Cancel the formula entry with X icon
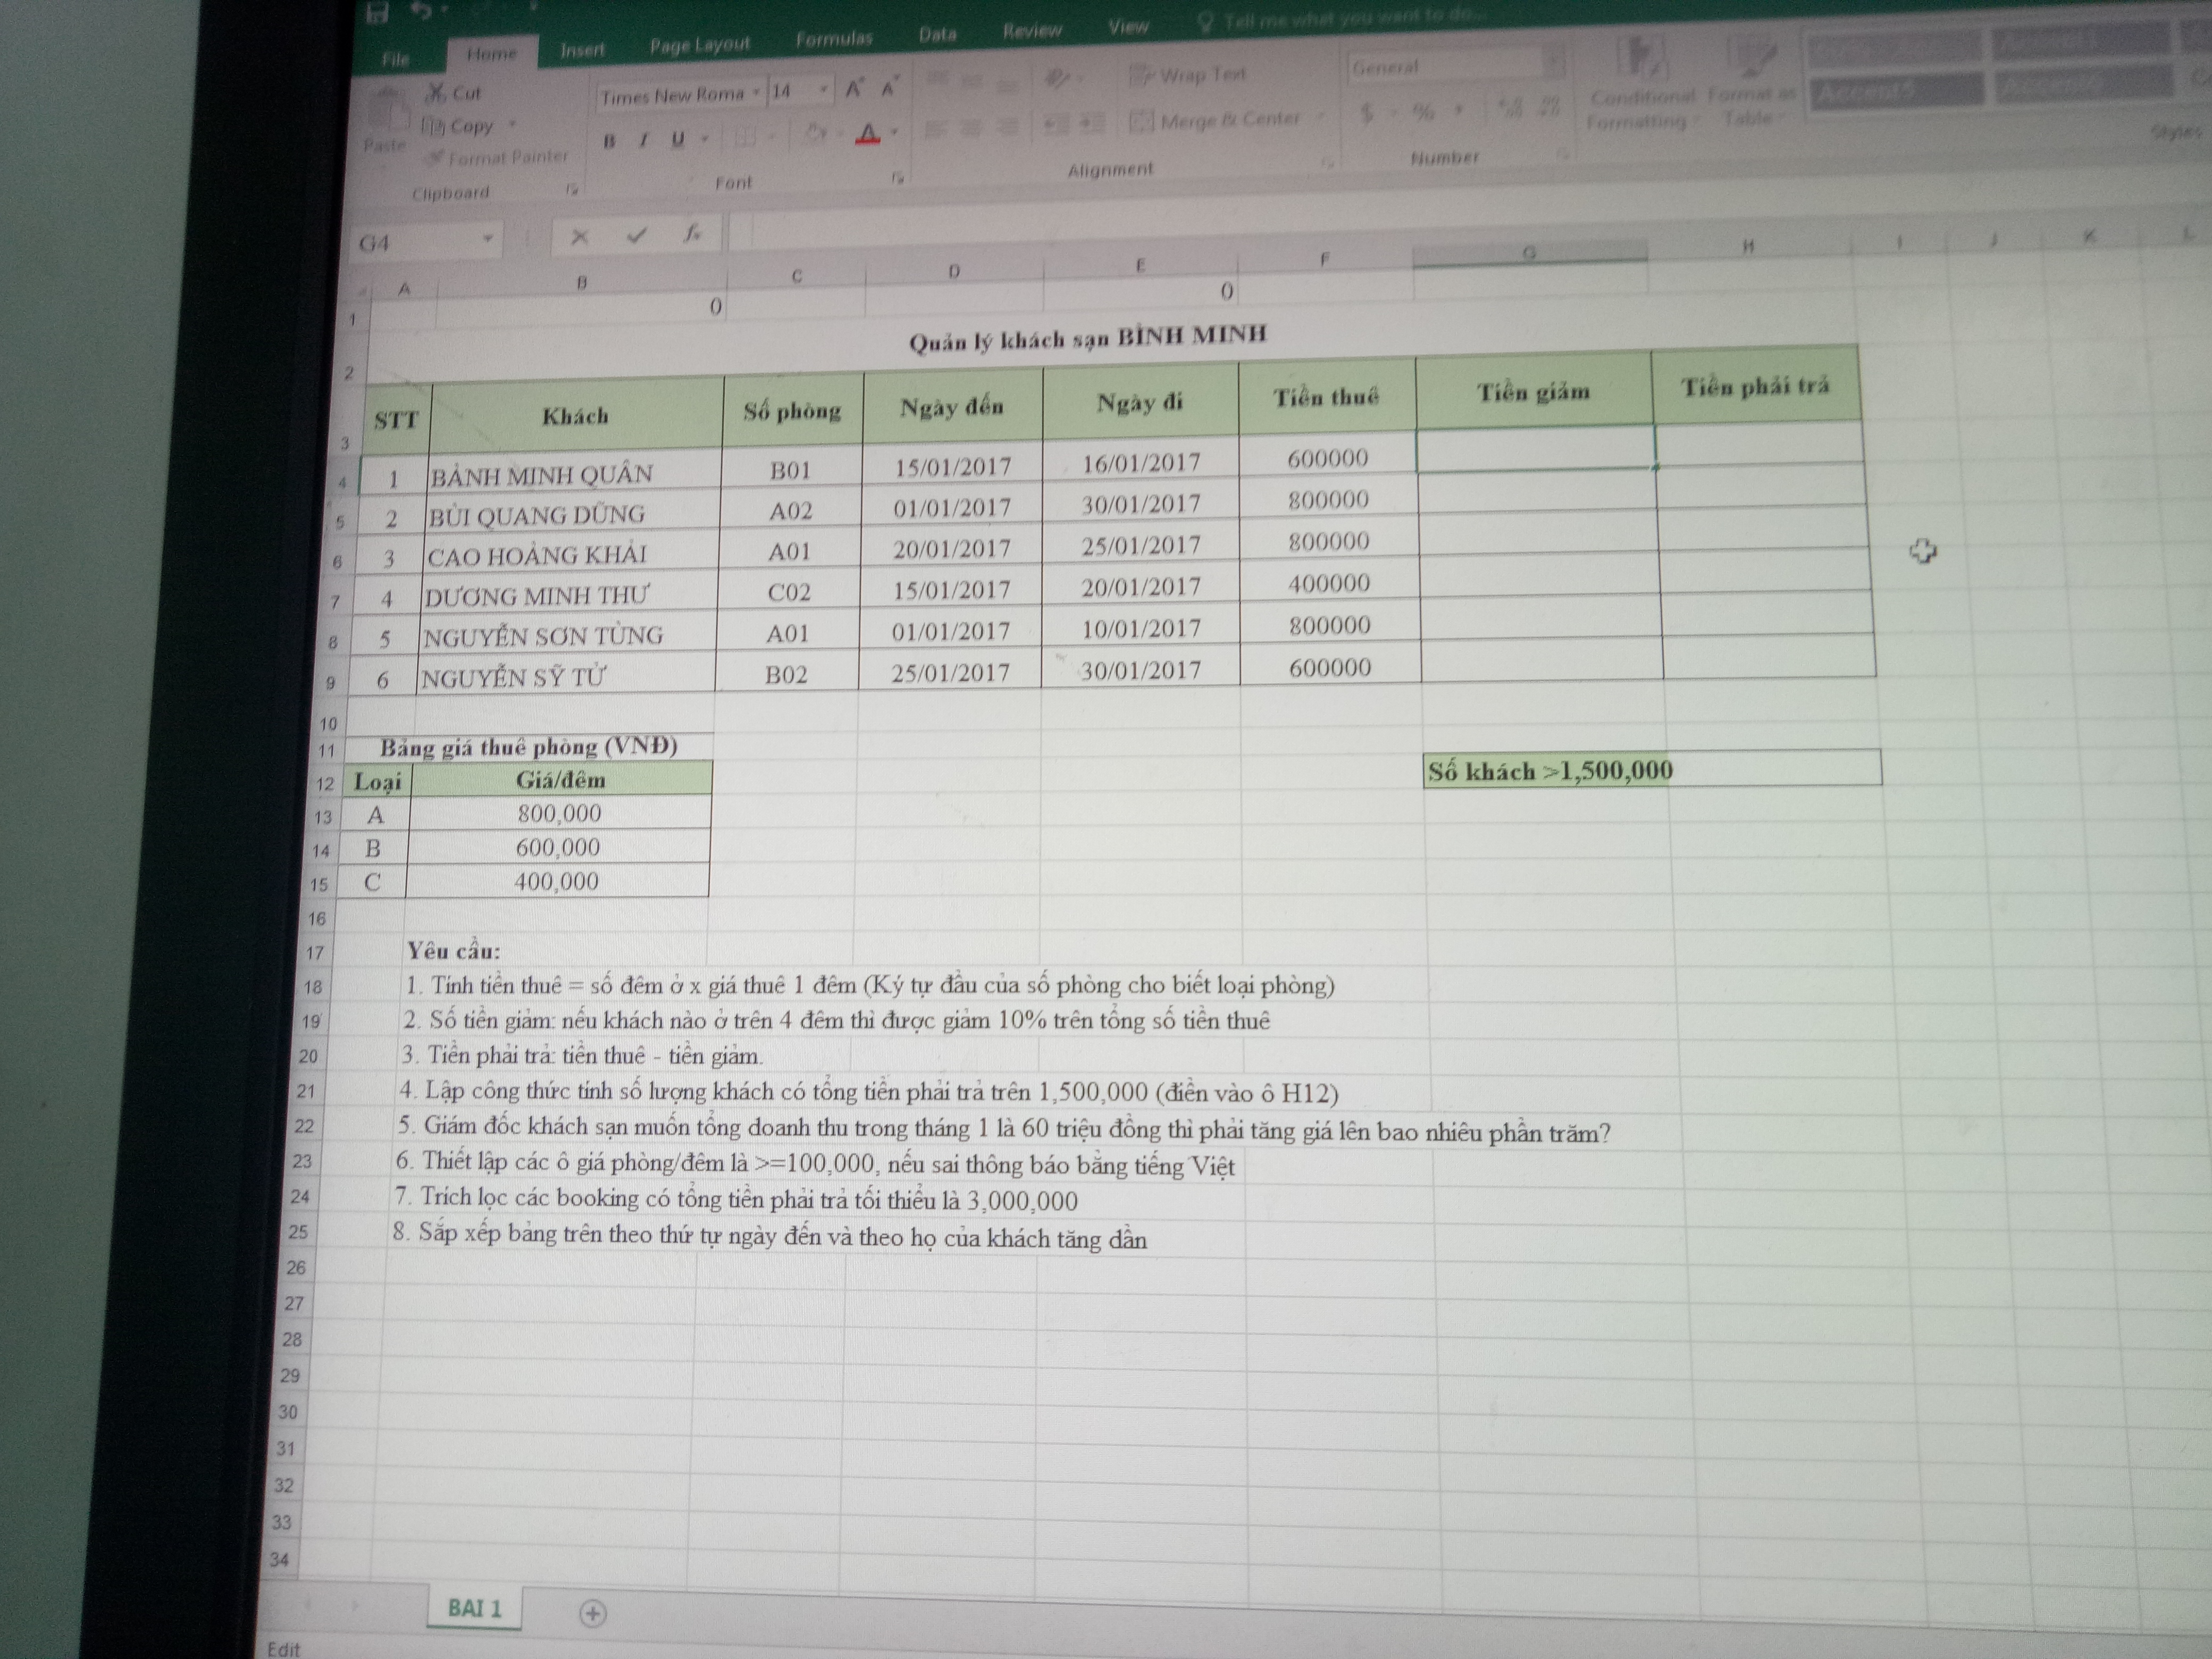2212x1659 pixels. pos(579,237)
